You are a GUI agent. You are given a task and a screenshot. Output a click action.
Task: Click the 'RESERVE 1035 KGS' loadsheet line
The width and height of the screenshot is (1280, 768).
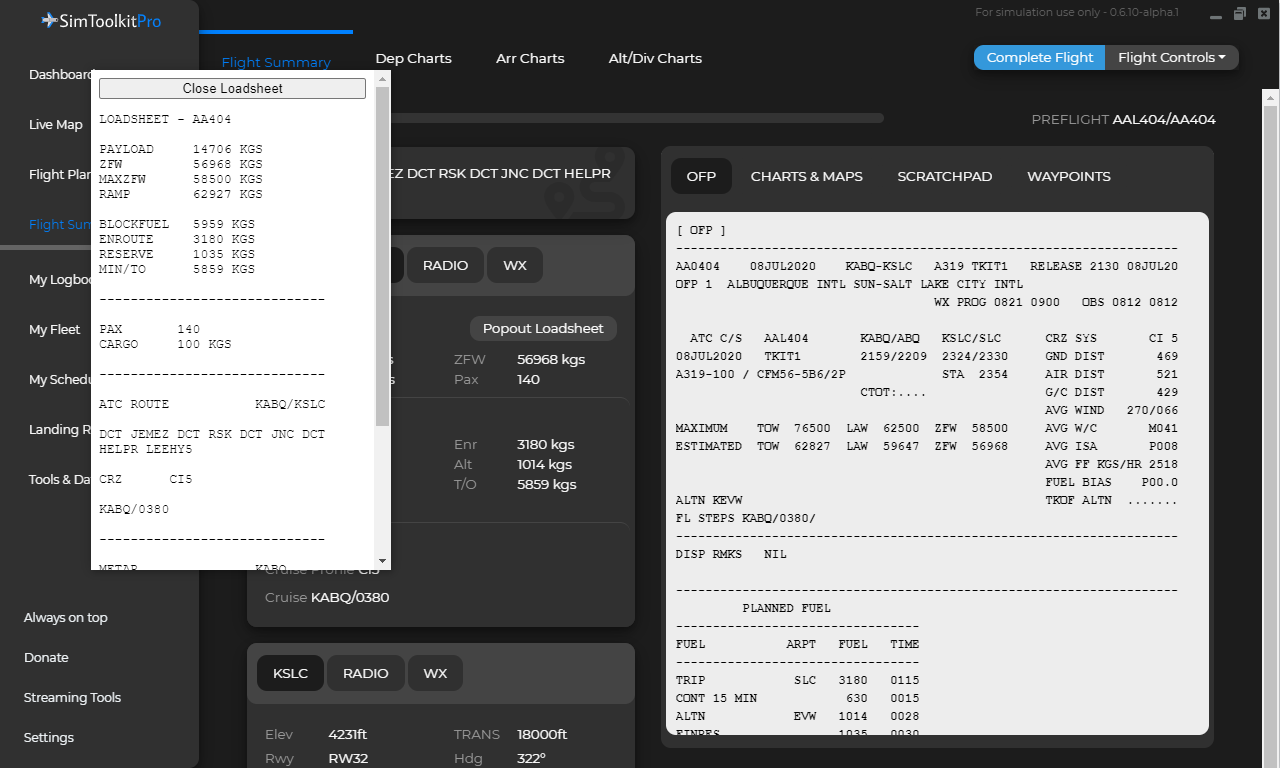pos(177,254)
